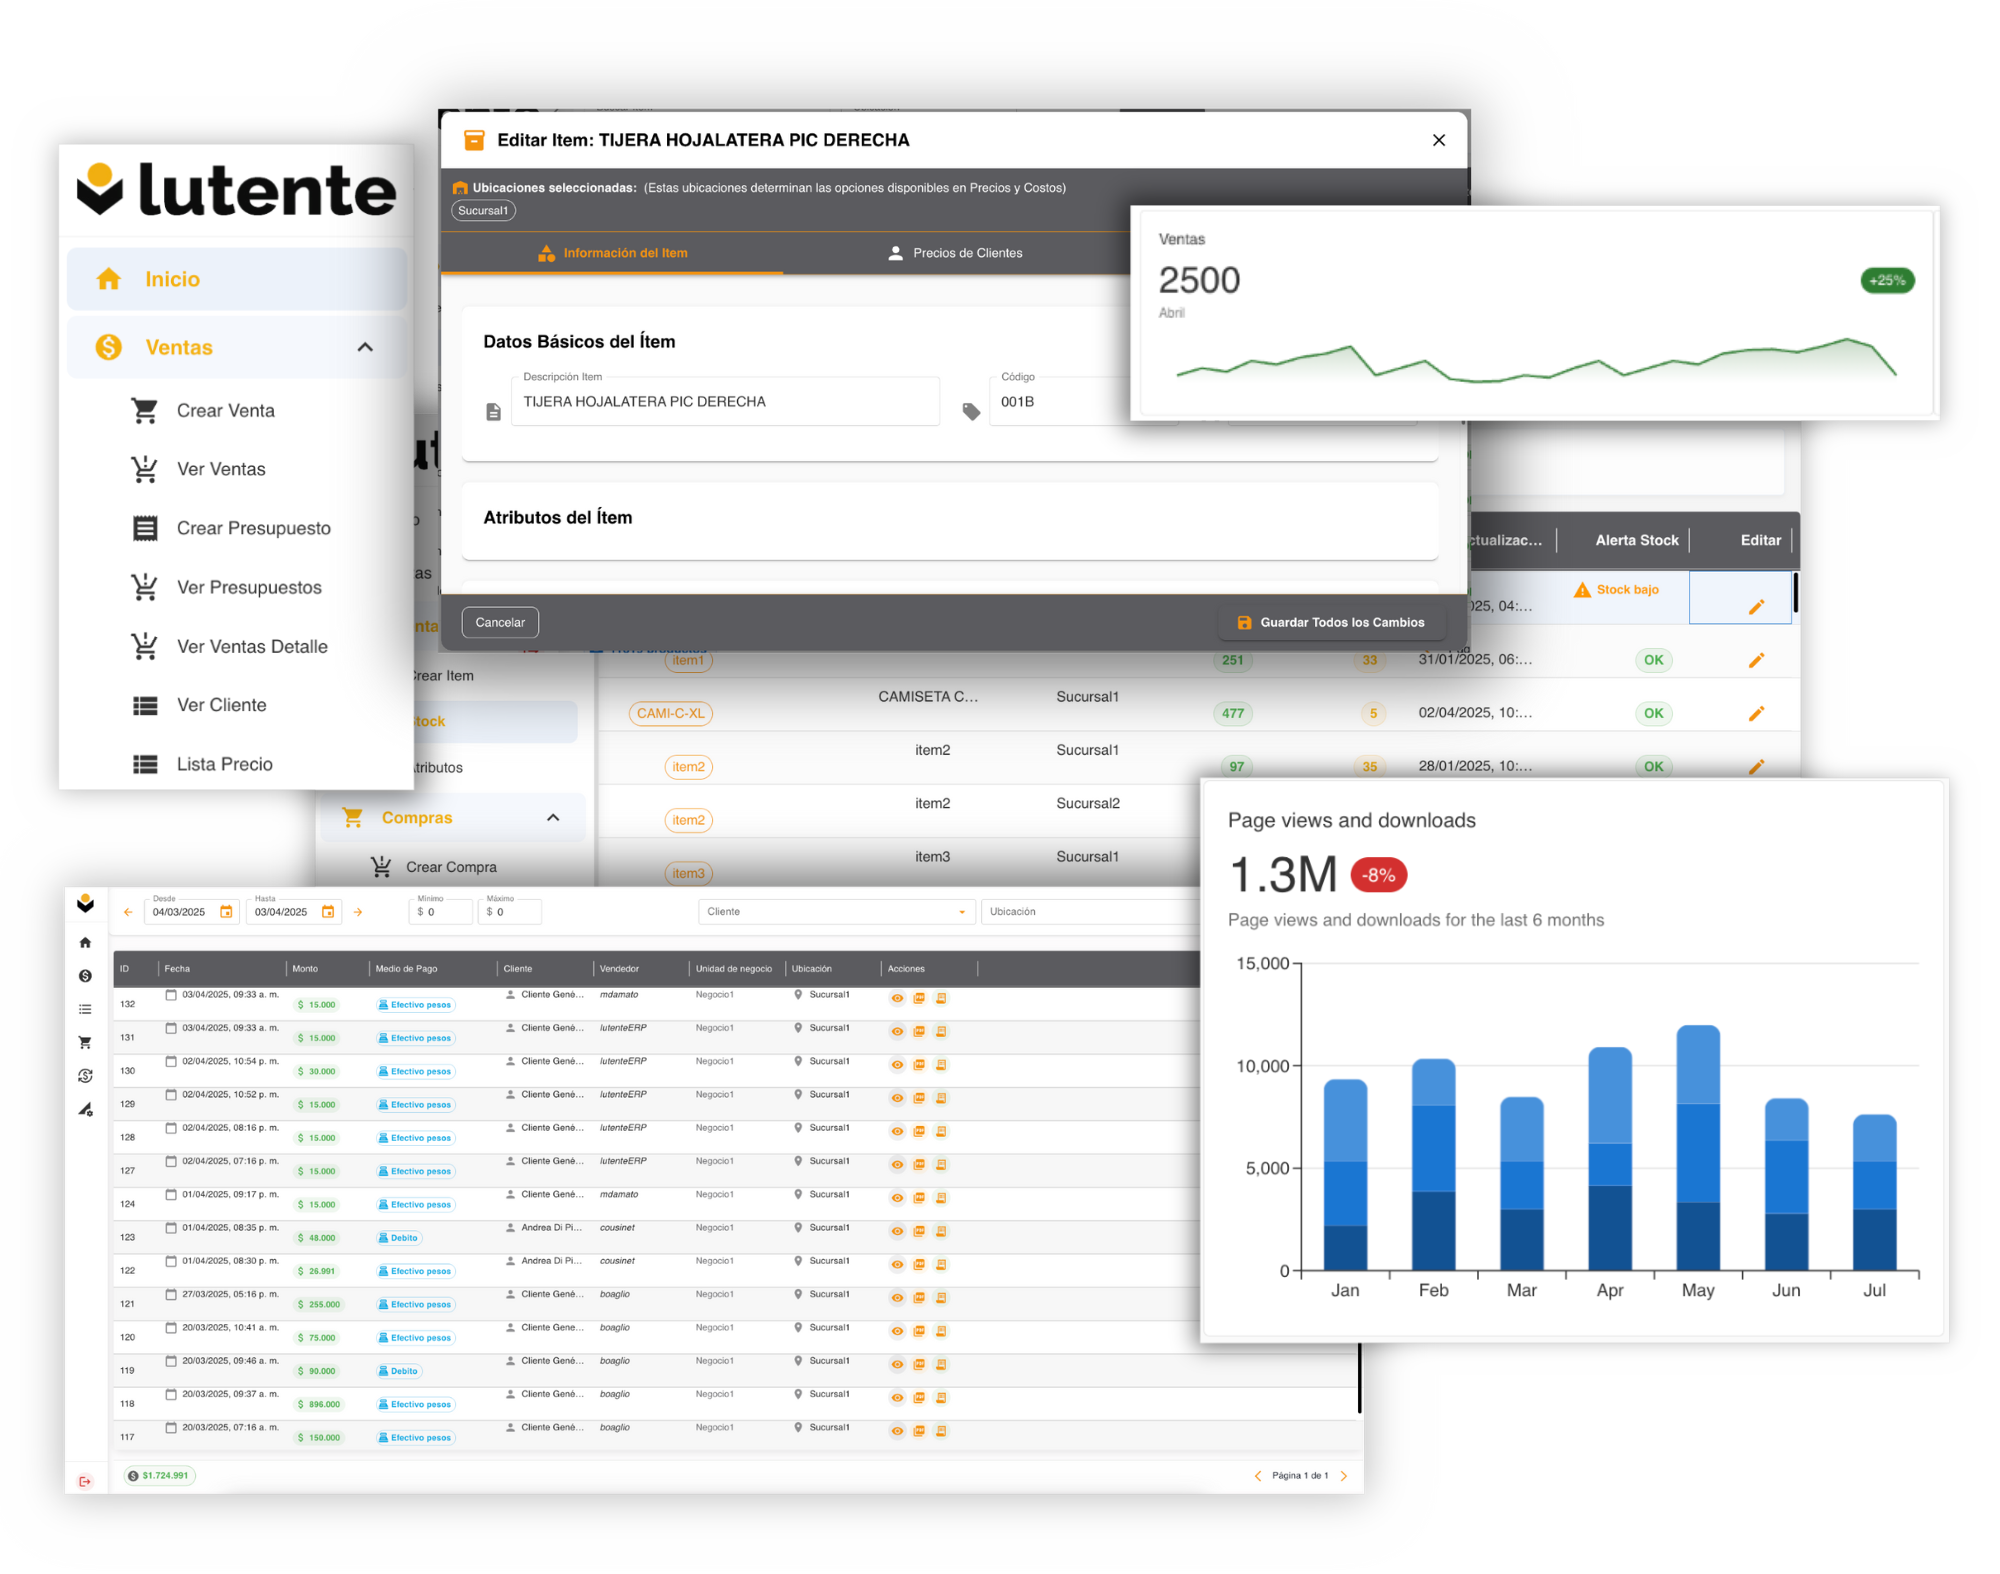2000x1574 pixels.
Task: Collapse the Ventas menu section
Action: [x=365, y=347]
